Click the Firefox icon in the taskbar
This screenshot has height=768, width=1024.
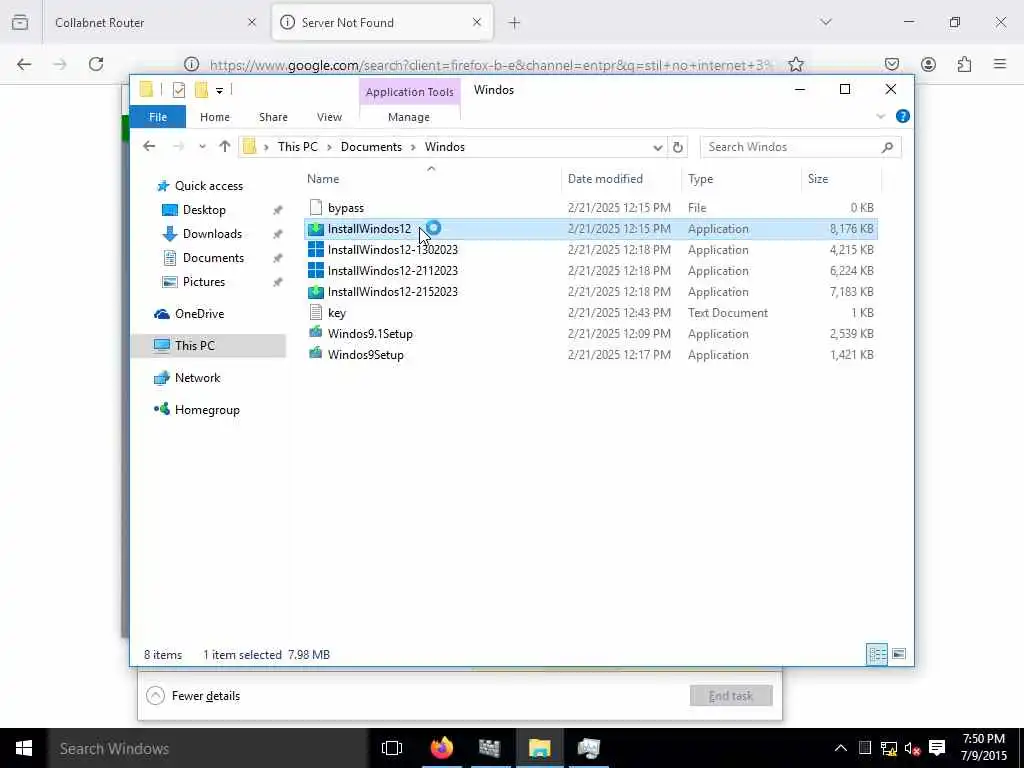coord(441,748)
